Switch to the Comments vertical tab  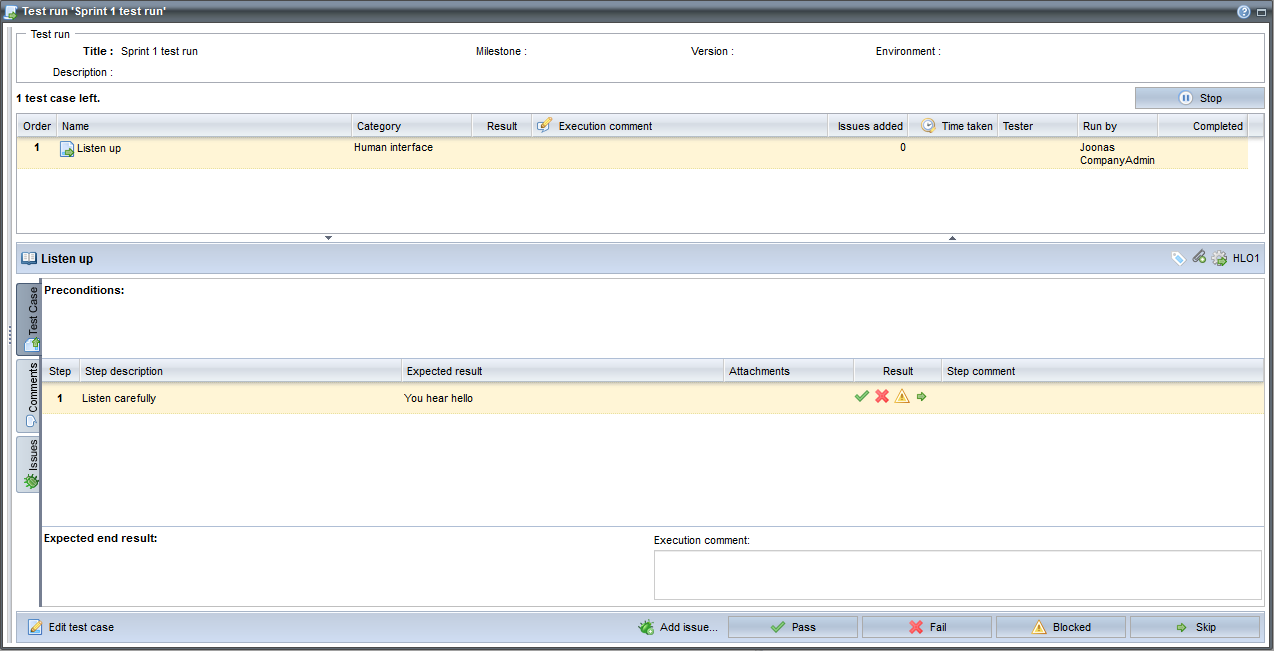pyautogui.click(x=29, y=396)
